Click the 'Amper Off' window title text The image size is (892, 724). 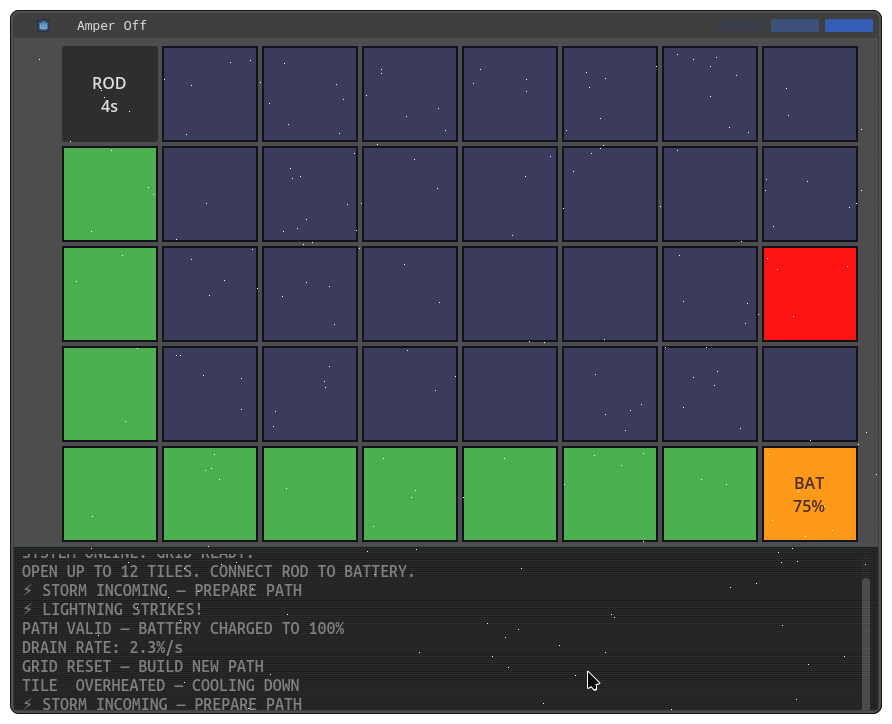pyautogui.click(x=112, y=26)
